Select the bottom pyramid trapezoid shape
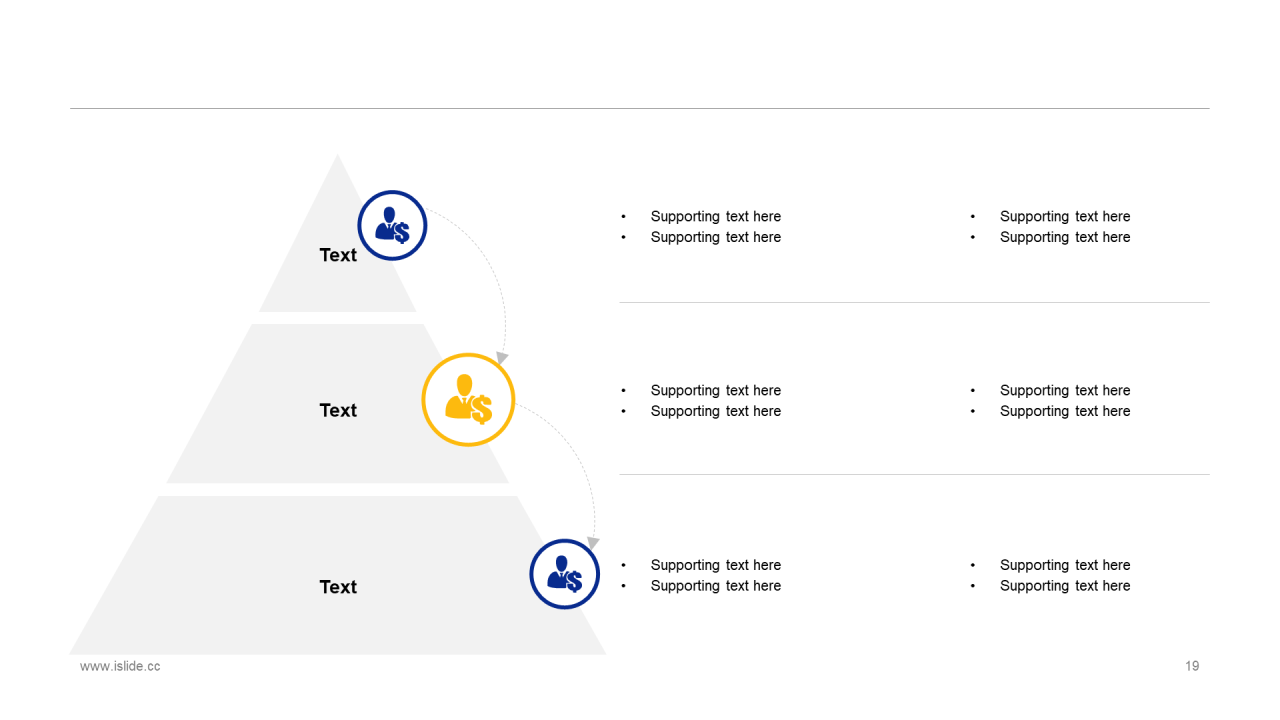This screenshot has height=720, width=1280. coord(338,575)
